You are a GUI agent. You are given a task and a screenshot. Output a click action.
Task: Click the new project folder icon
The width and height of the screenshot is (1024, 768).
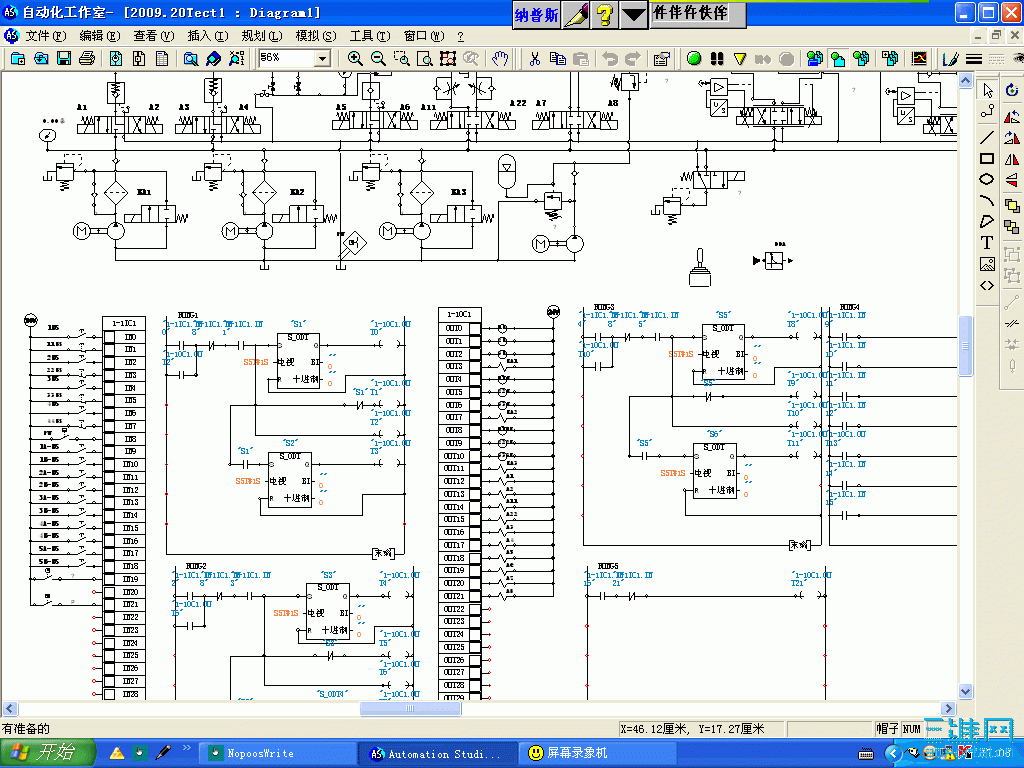click(x=18, y=59)
